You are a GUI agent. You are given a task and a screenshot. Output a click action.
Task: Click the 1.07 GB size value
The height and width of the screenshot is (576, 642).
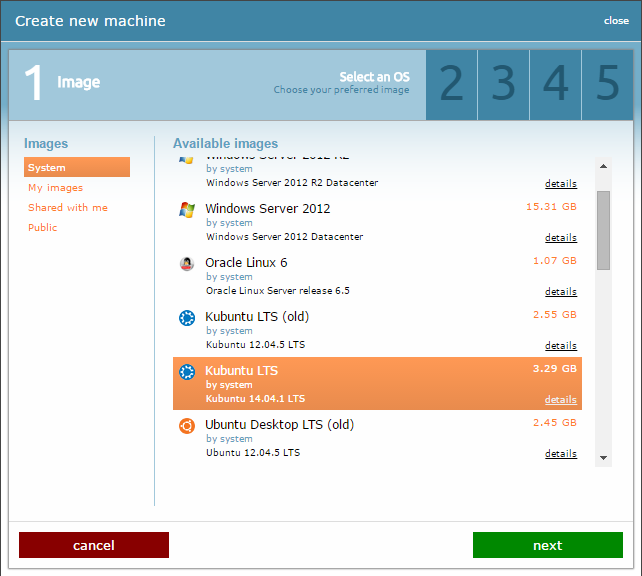coord(555,261)
